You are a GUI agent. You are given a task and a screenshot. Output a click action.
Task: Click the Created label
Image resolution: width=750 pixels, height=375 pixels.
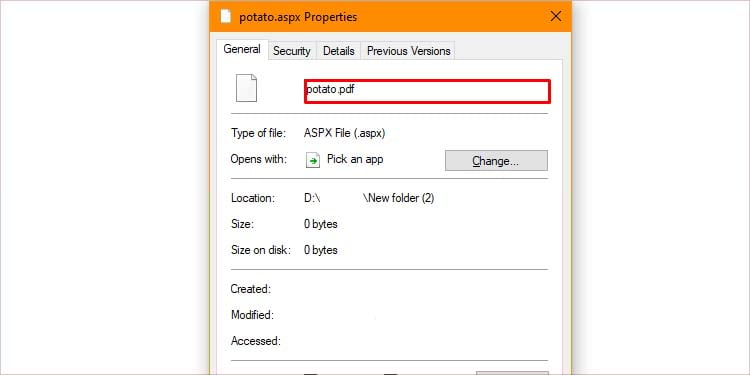251,289
